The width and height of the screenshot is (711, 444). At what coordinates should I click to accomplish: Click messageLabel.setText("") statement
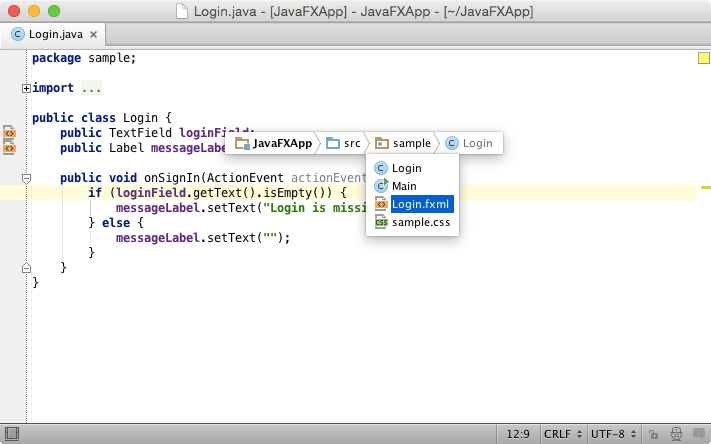click(203, 238)
